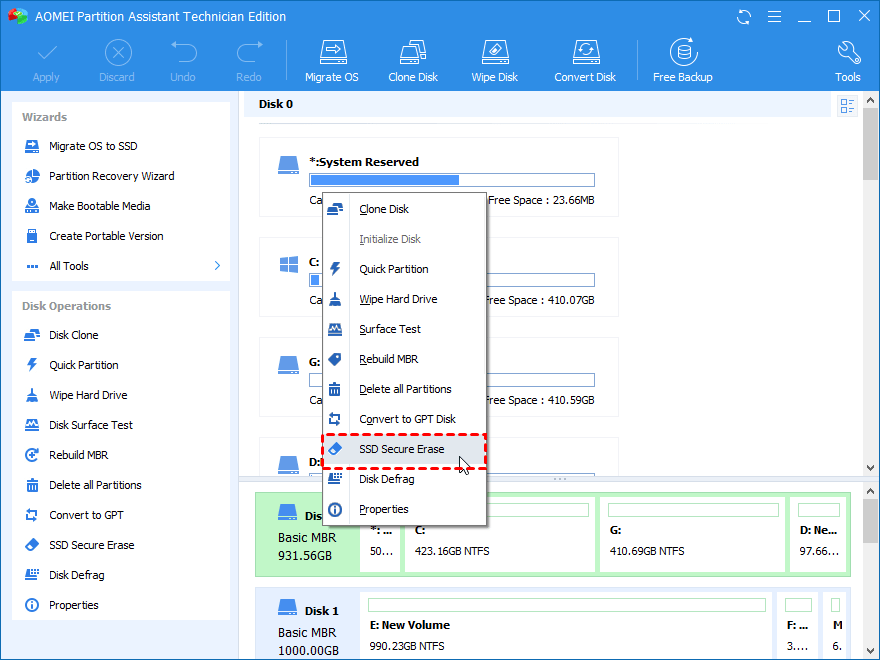Viewport: 880px width, 660px height.
Task: Select Clone Disk in context menu
Action: pos(404,209)
